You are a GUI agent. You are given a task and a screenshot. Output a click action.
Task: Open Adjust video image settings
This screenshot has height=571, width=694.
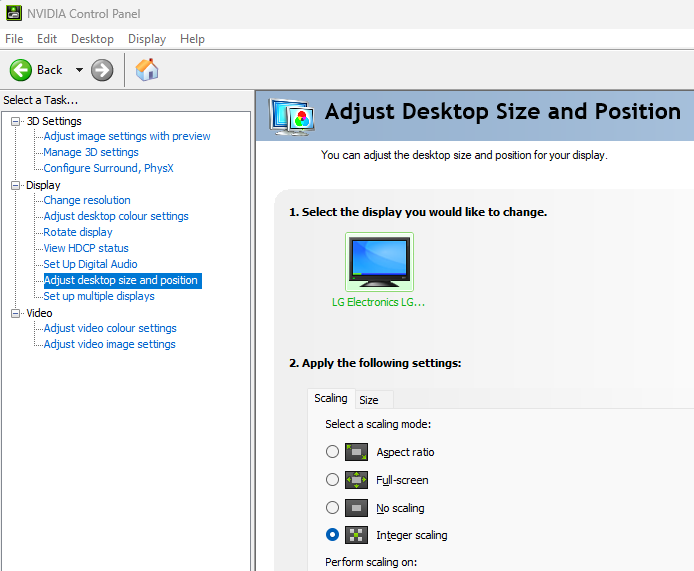coord(109,344)
